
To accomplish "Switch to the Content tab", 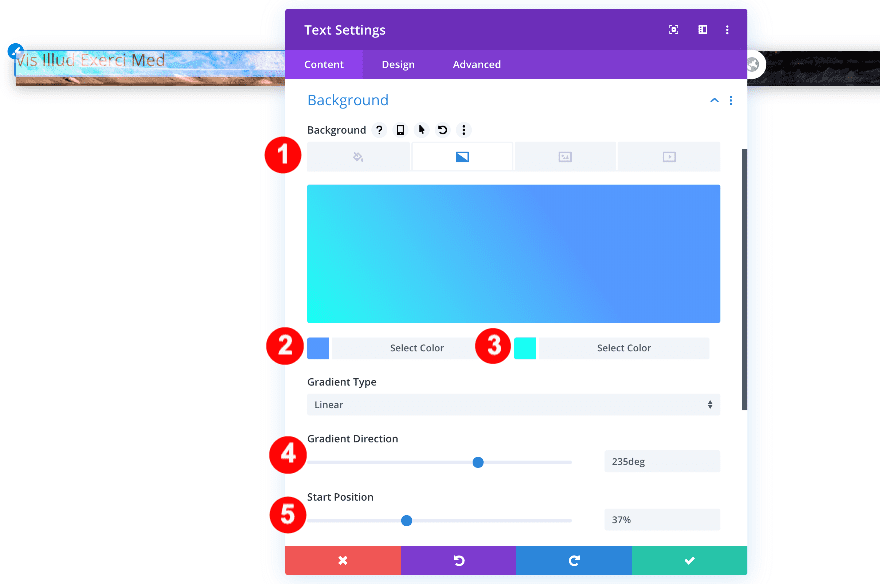I will tap(324, 65).
